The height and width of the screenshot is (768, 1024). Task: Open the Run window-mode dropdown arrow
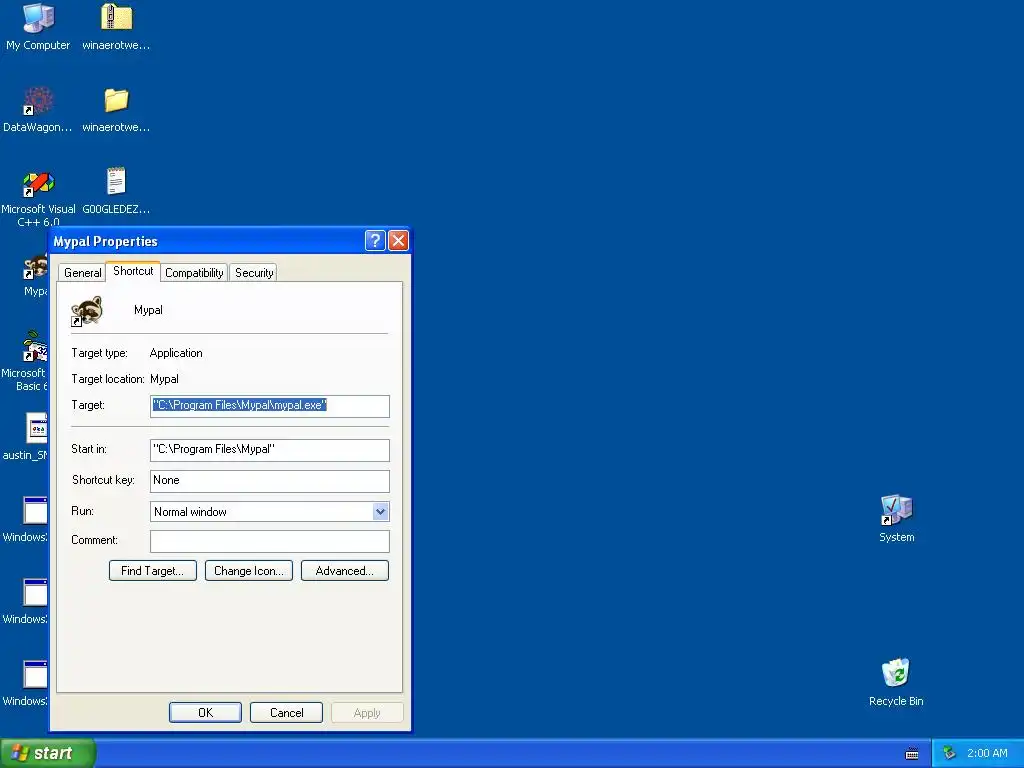[381, 512]
